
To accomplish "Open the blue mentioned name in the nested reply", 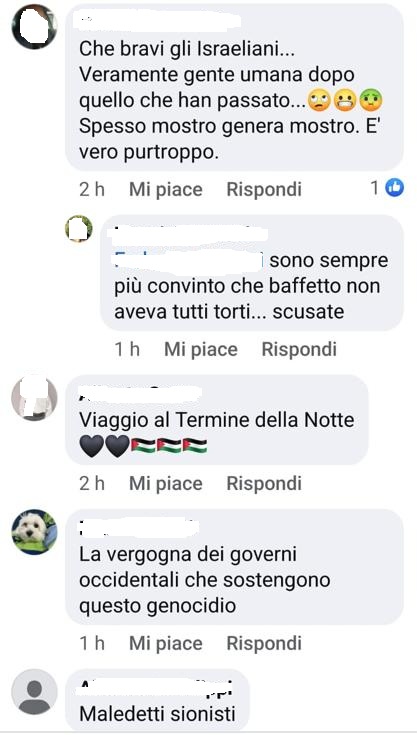I will [x=188, y=260].
